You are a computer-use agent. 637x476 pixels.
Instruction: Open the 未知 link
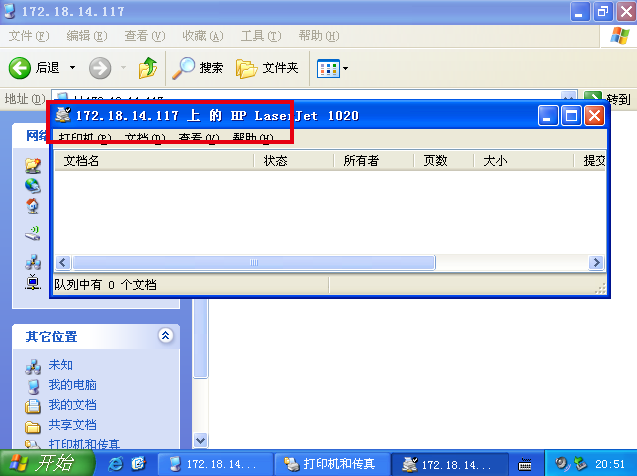coord(61,365)
